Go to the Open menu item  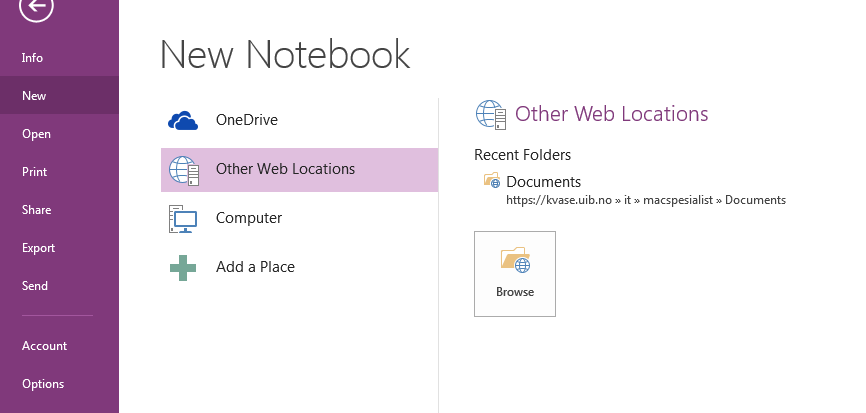(x=36, y=134)
